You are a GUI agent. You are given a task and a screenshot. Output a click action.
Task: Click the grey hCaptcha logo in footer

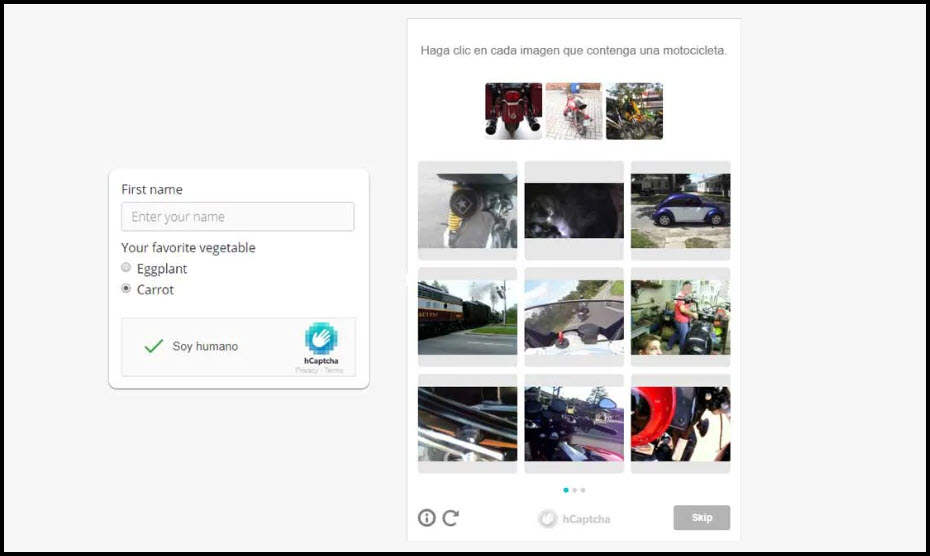(548, 519)
